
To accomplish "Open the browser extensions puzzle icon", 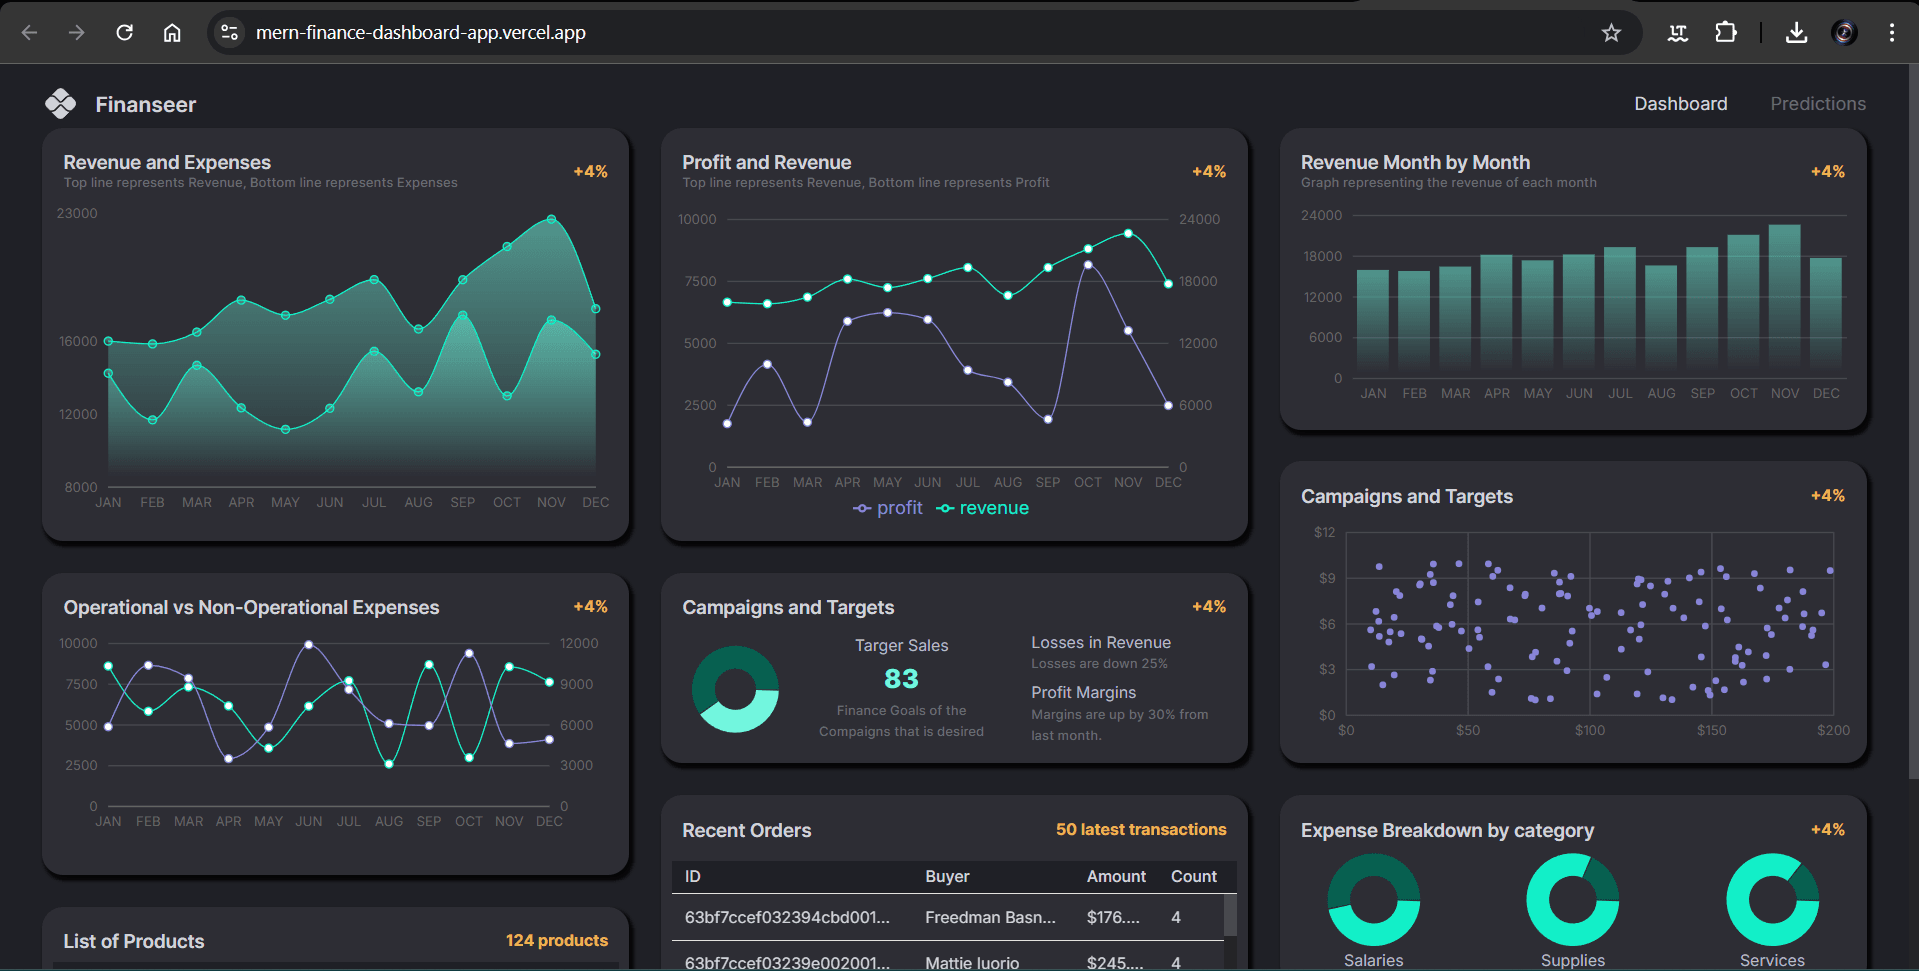I will point(1726,32).
